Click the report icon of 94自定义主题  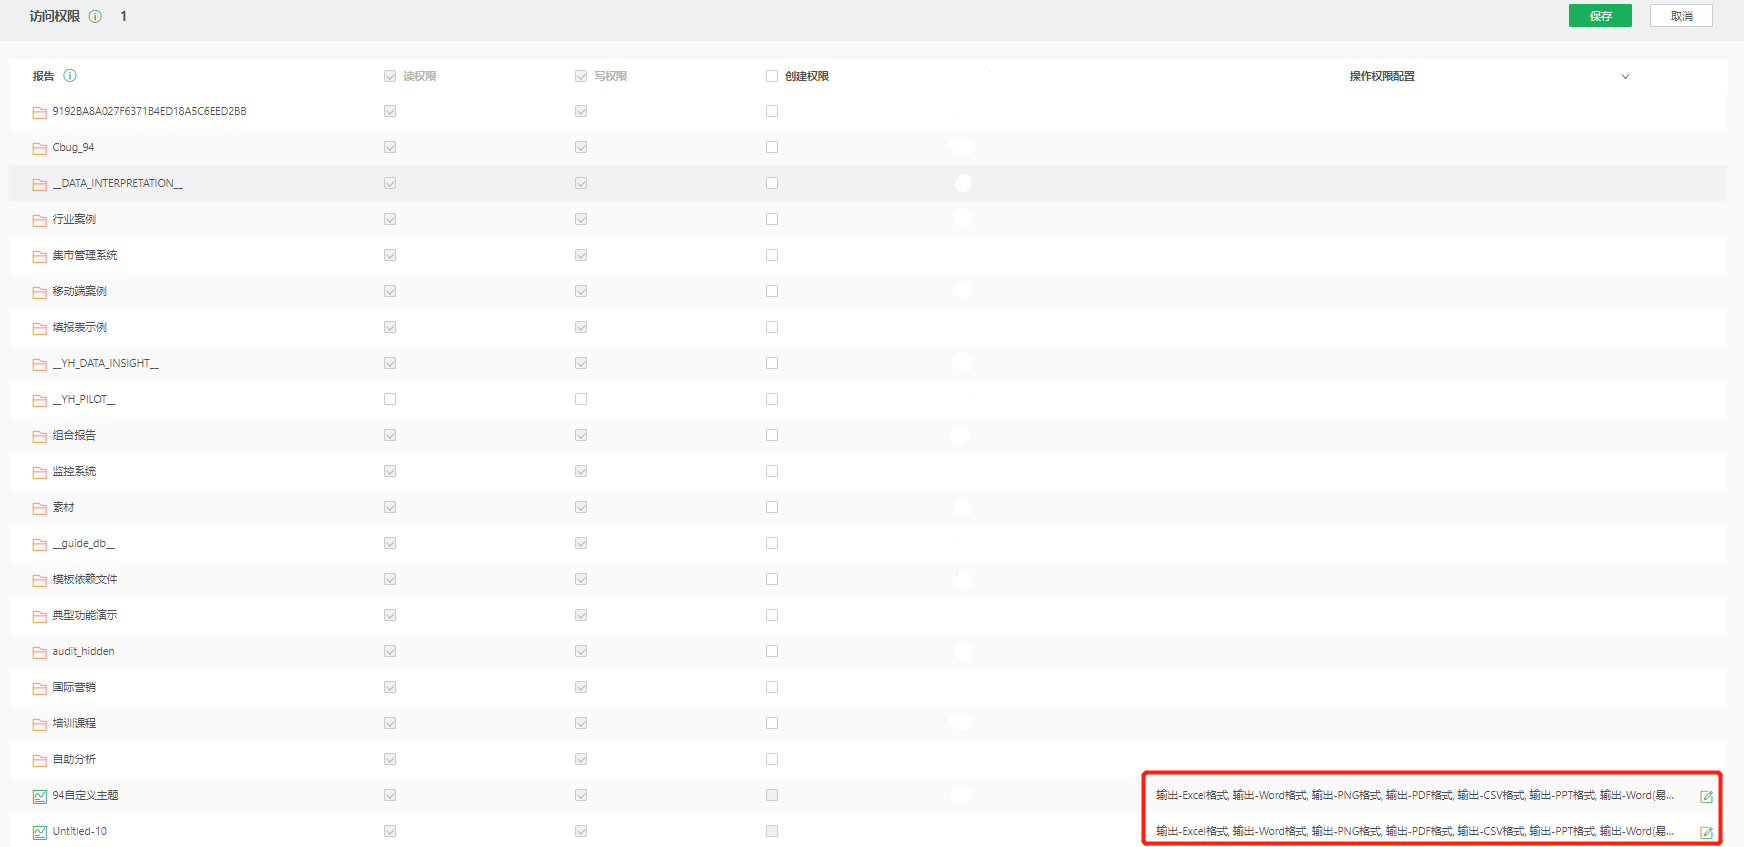[40, 796]
